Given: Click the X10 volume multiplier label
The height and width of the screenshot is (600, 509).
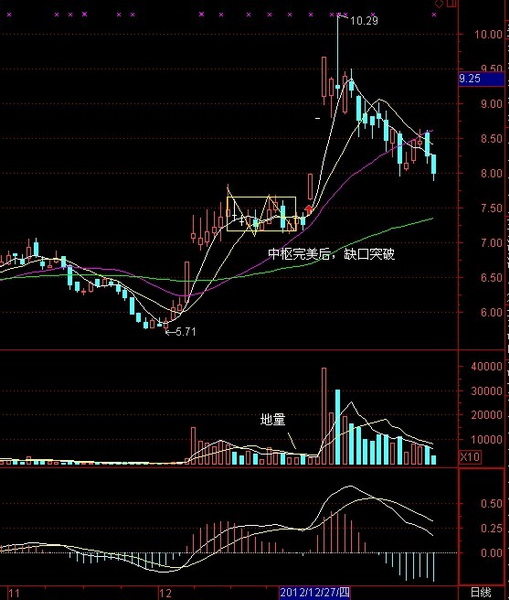Looking at the screenshot, I should tap(470, 457).
